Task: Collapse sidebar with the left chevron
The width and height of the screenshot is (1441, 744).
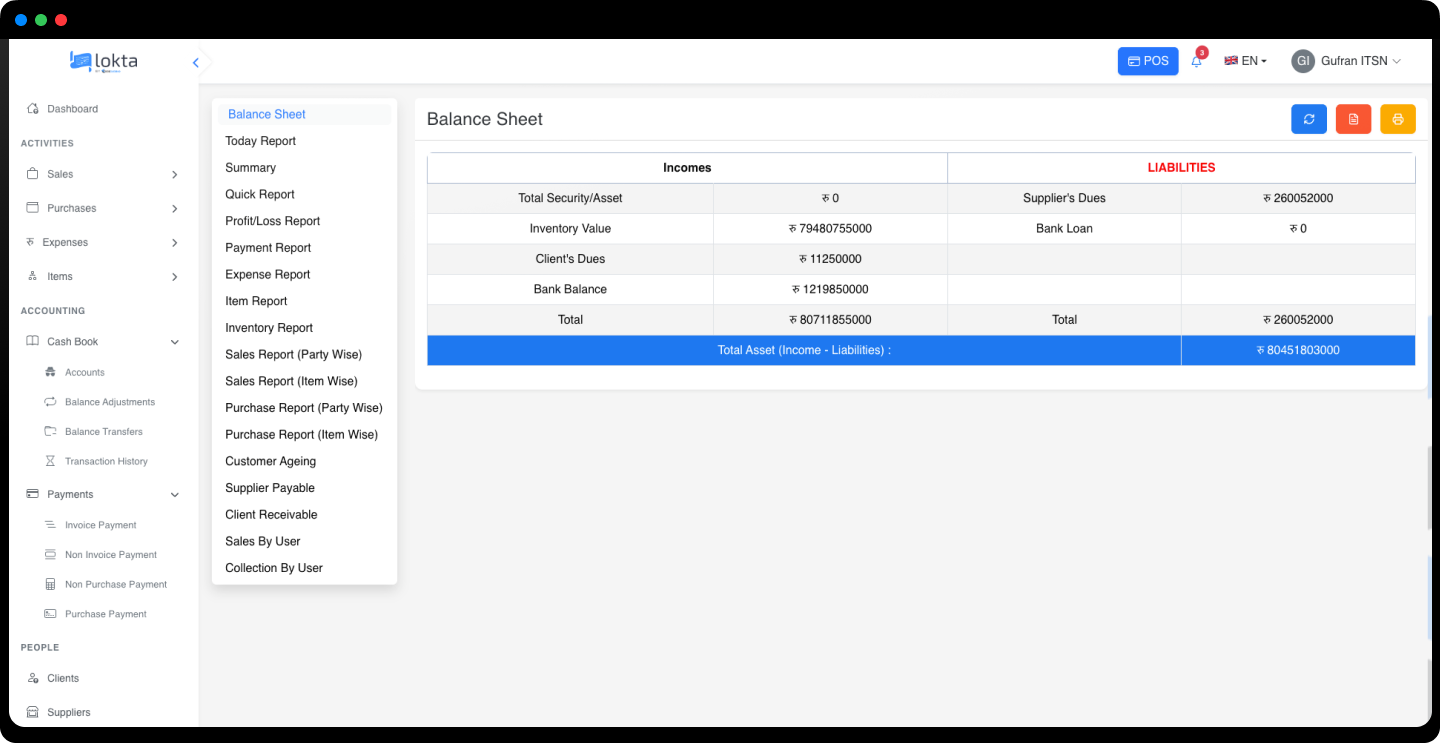Action: point(196,63)
